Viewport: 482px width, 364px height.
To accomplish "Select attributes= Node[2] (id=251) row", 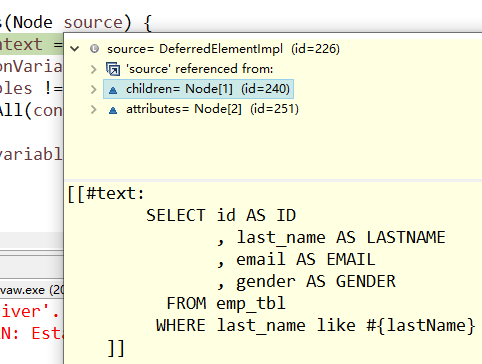I will (x=212, y=109).
